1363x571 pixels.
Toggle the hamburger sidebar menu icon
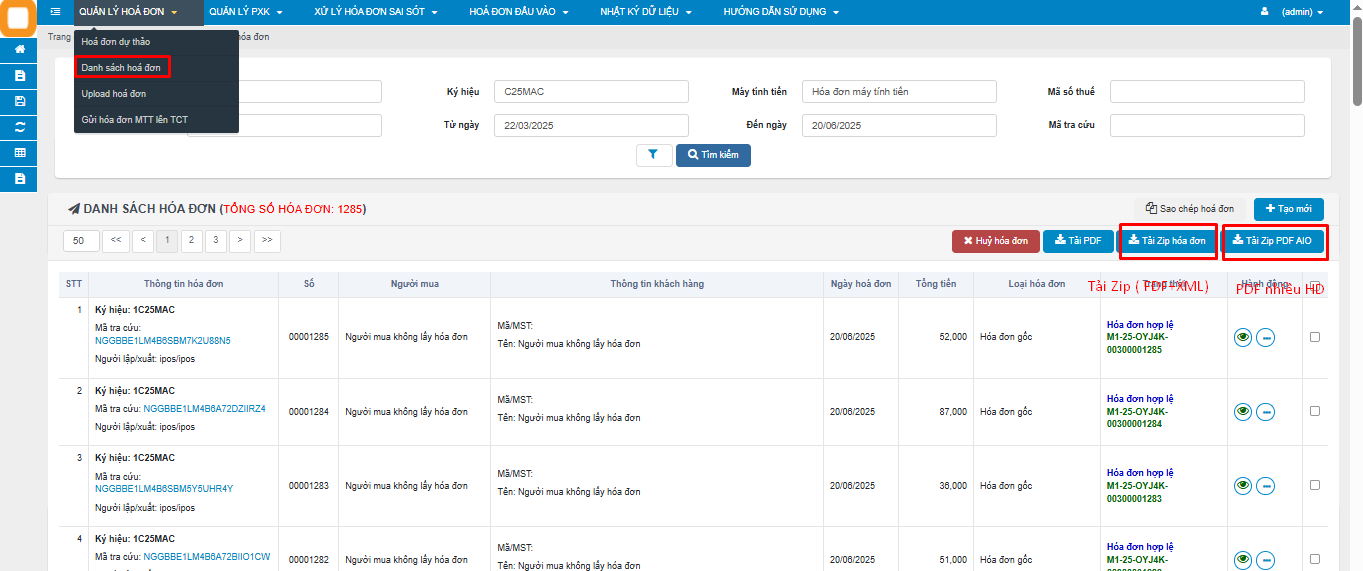click(x=55, y=12)
